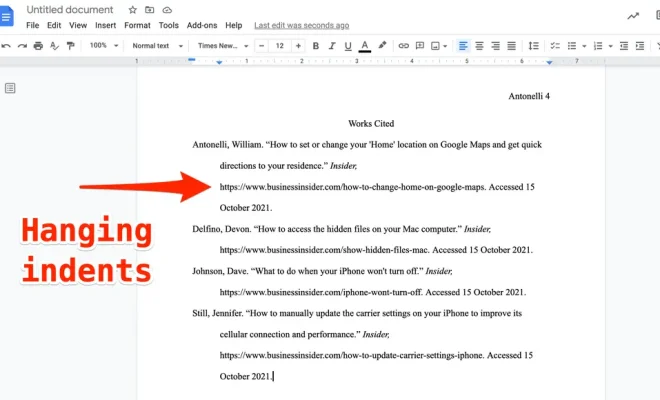Open the Add-ons menu
The height and width of the screenshot is (400, 660).
click(202, 25)
